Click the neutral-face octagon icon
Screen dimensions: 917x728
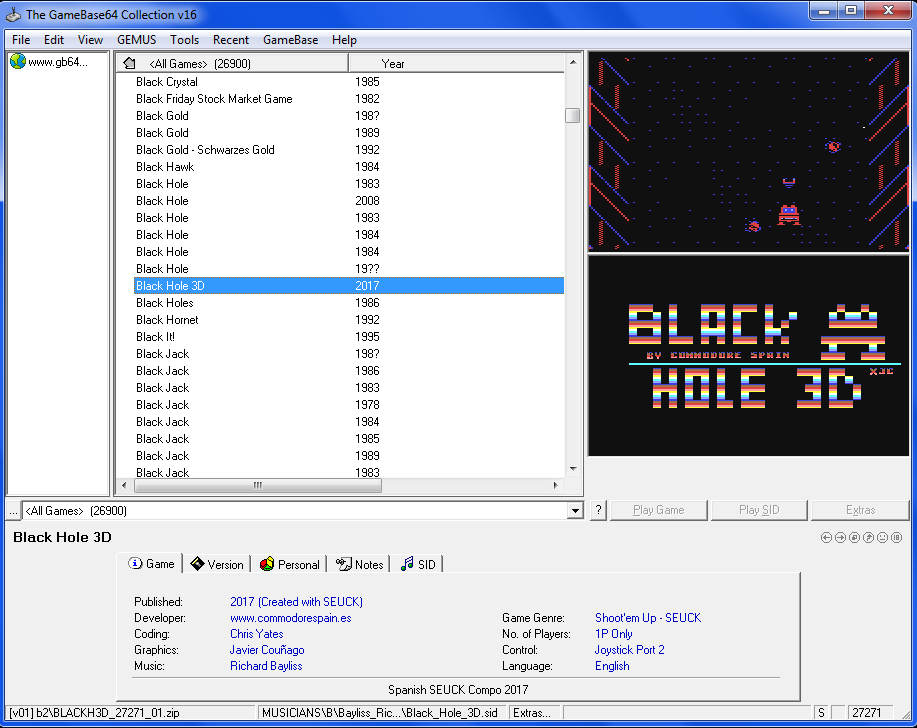[882, 537]
